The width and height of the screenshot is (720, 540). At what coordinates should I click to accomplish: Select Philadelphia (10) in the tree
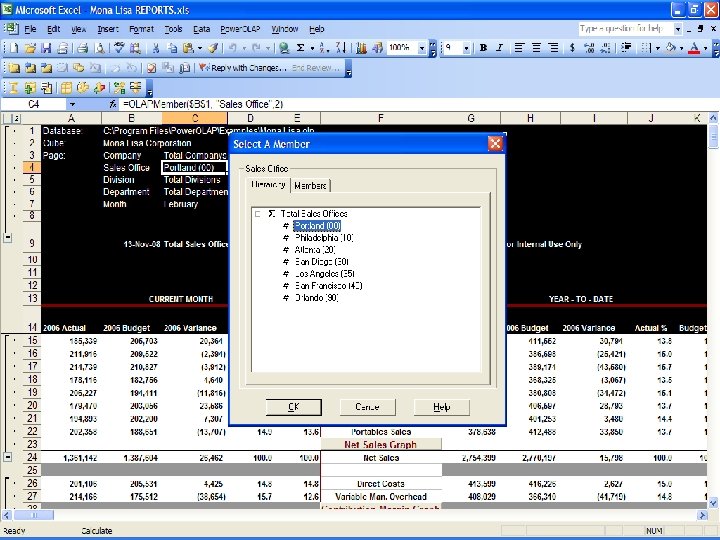tap(324, 238)
